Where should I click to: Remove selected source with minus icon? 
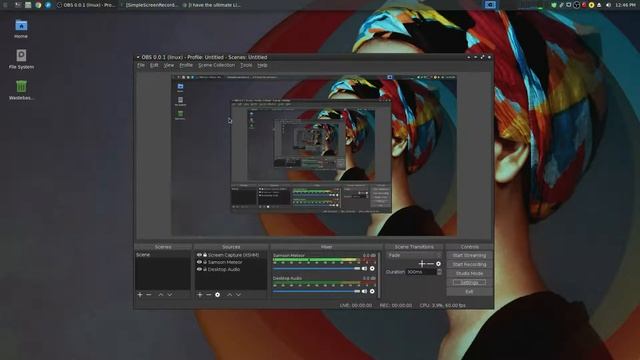click(209, 295)
